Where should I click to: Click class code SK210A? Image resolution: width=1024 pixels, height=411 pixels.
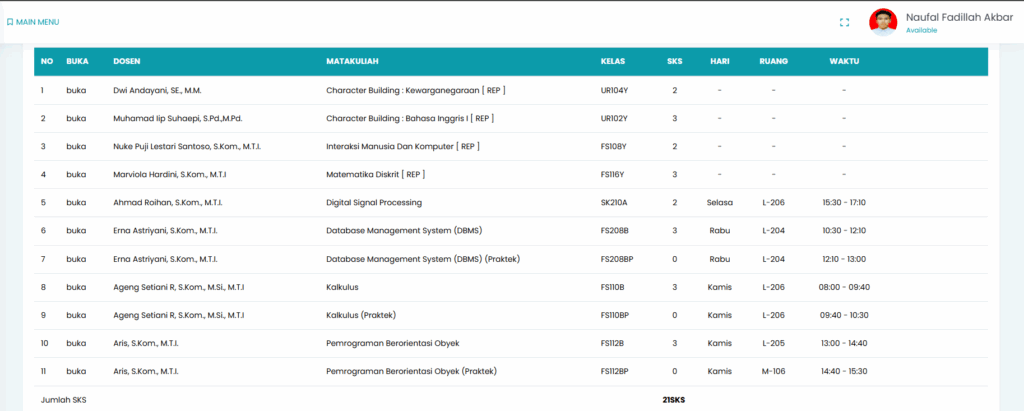[614, 203]
